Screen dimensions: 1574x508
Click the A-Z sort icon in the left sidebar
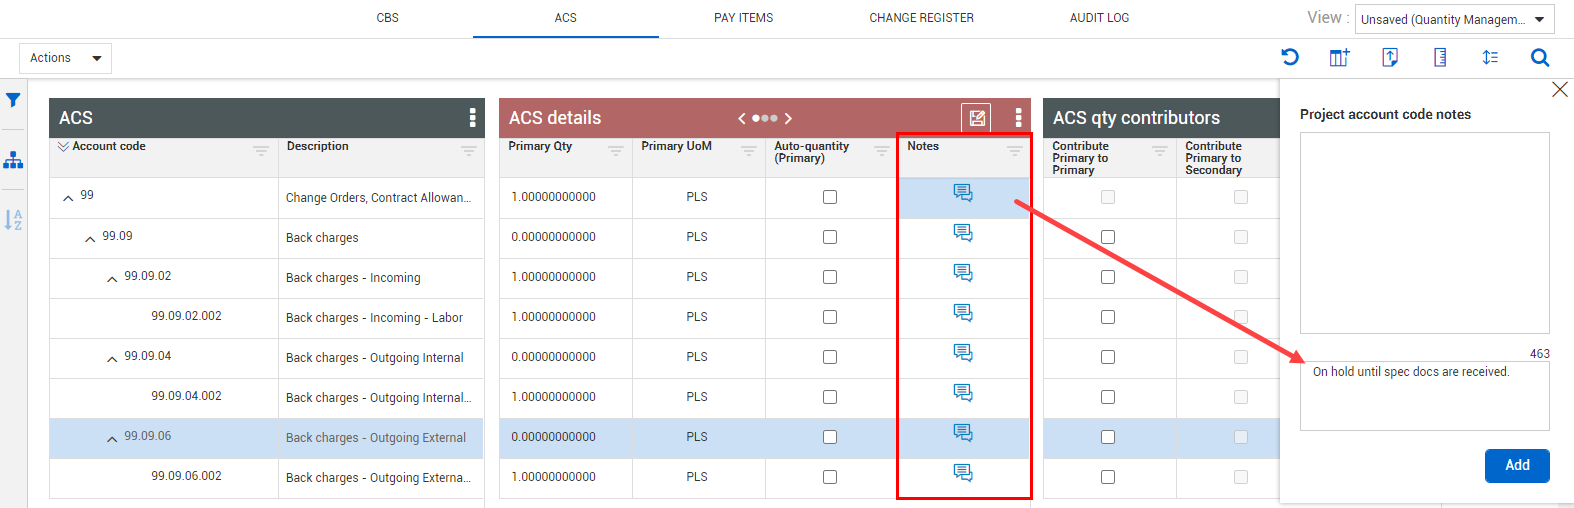click(x=13, y=220)
